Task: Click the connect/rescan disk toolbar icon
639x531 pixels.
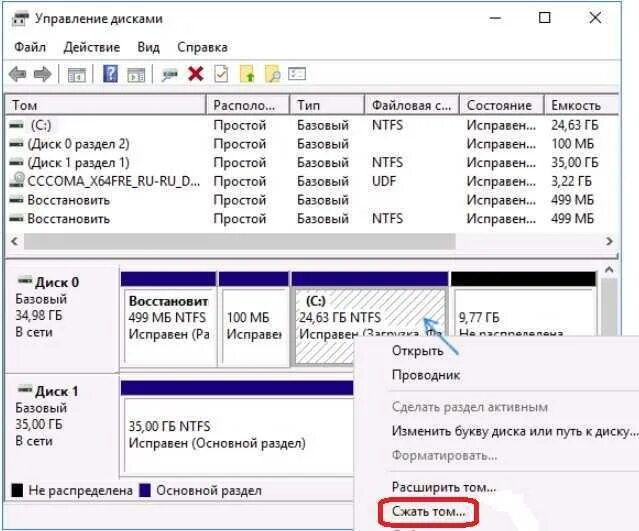Action: click(x=170, y=75)
